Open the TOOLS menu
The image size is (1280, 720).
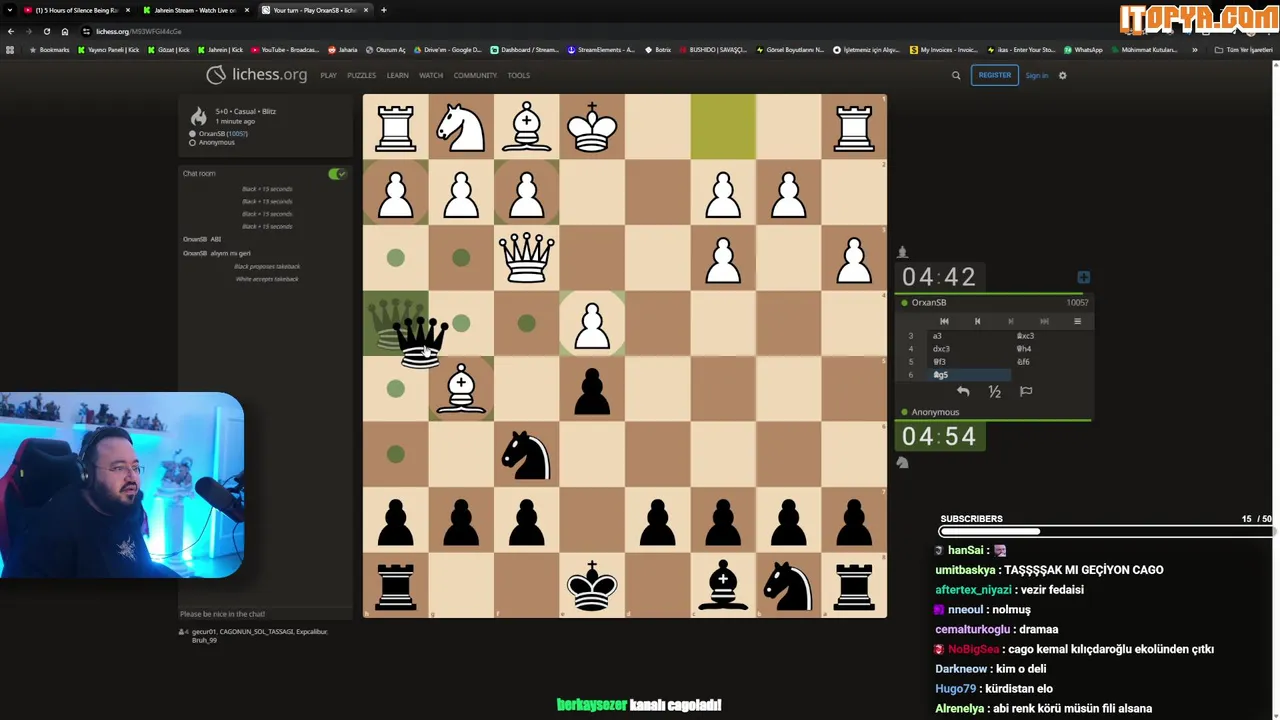[518, 75]
